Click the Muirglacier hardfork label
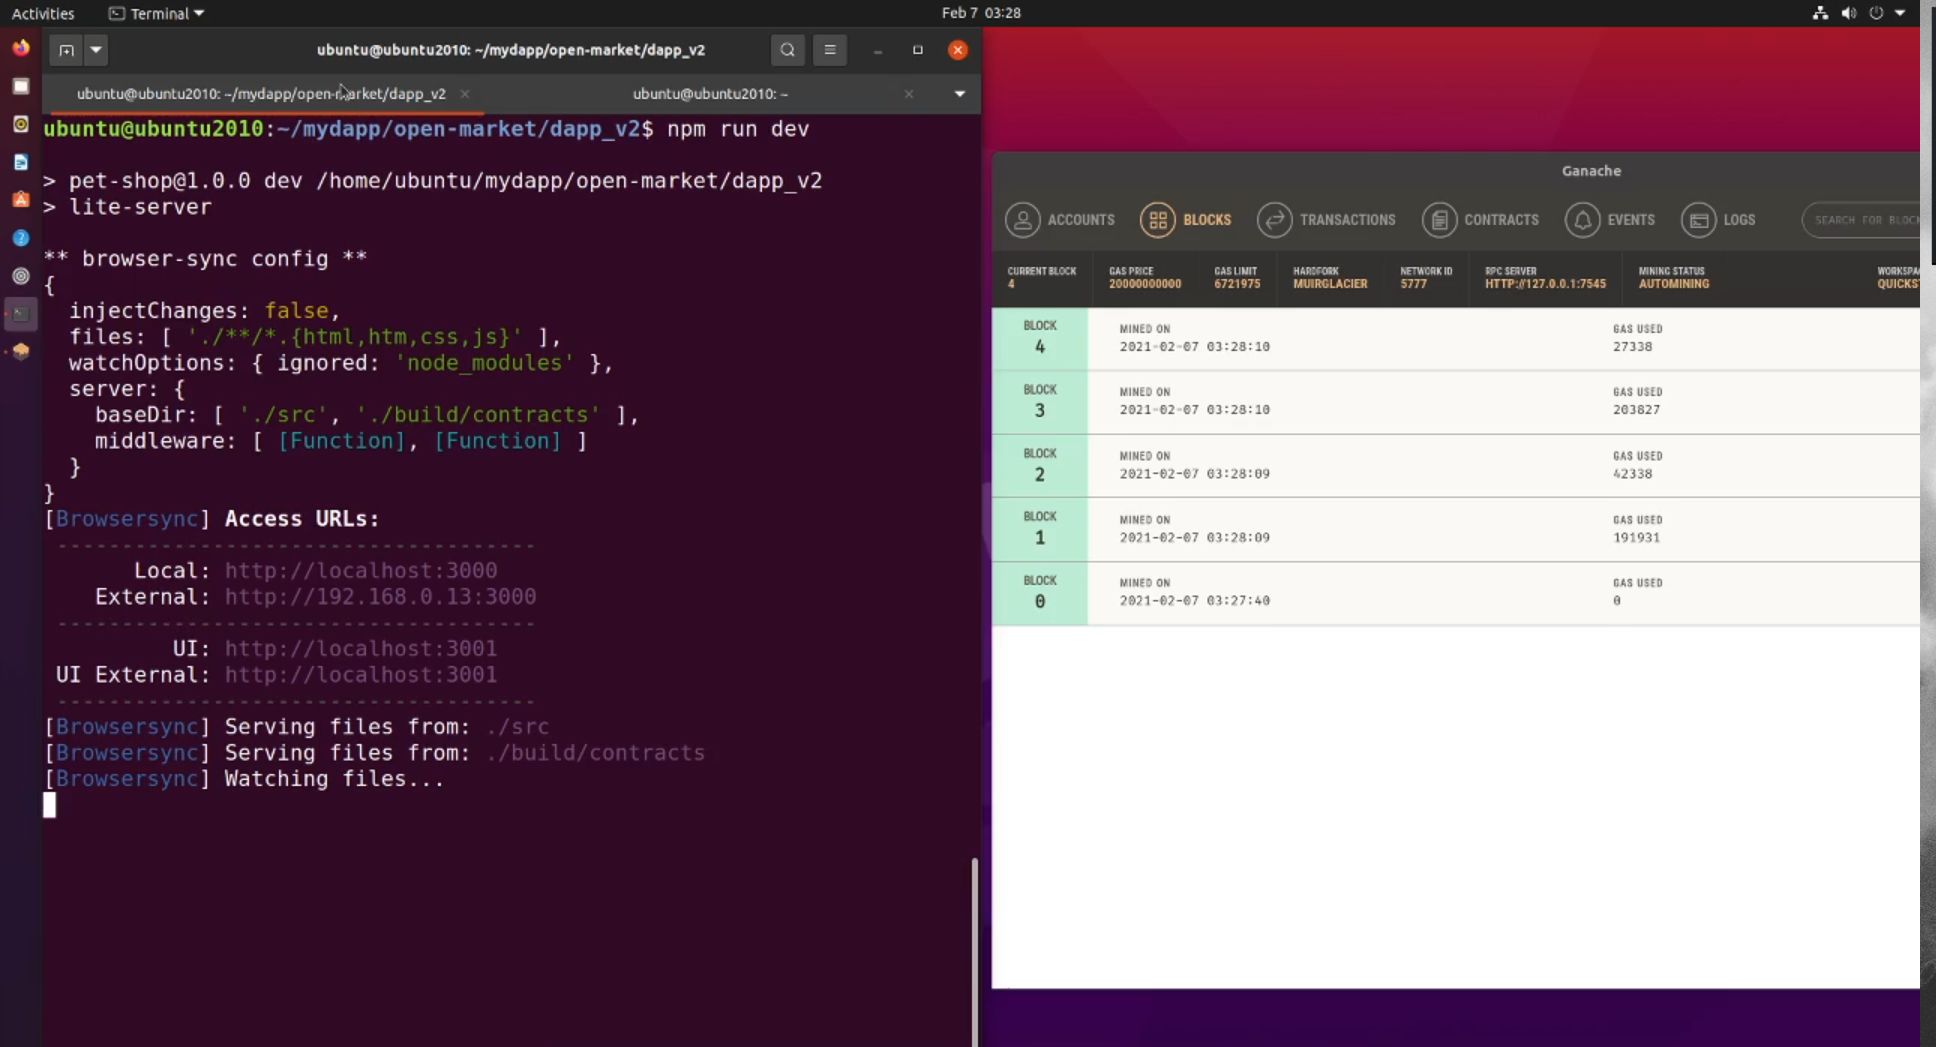 coord(1330,284)
